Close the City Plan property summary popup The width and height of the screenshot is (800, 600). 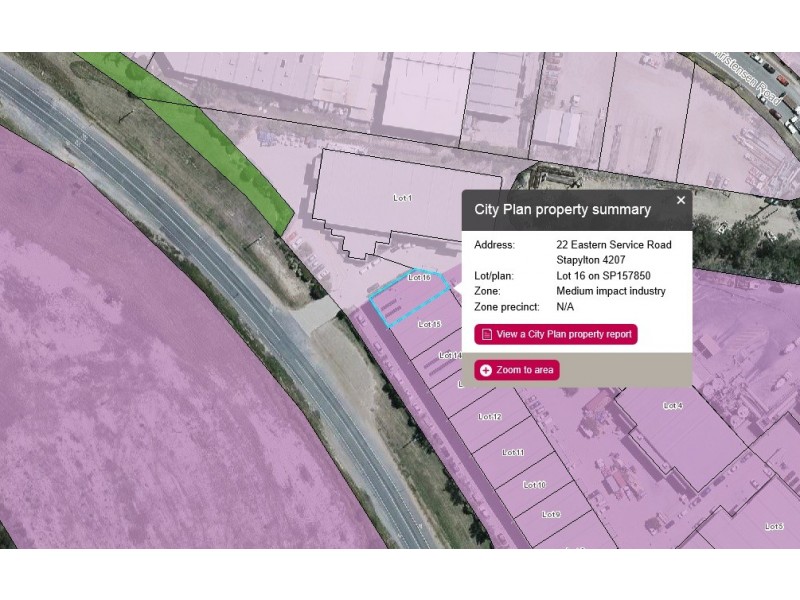coord(681,201)
